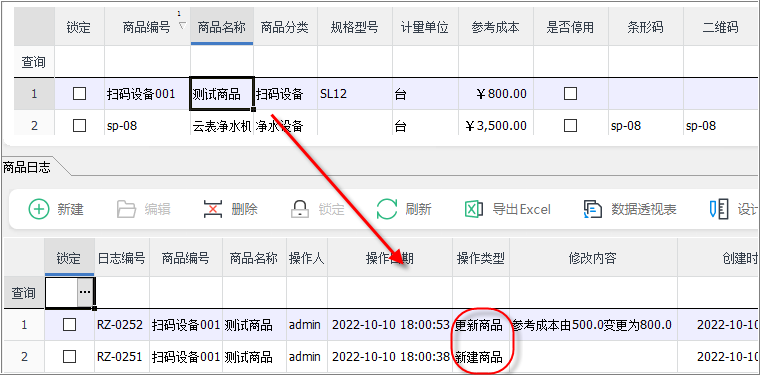The width and height of the screenshot is (760, 375).
Task: Check 锁定 box for log RZ-0252
Action: click(69, 325)
